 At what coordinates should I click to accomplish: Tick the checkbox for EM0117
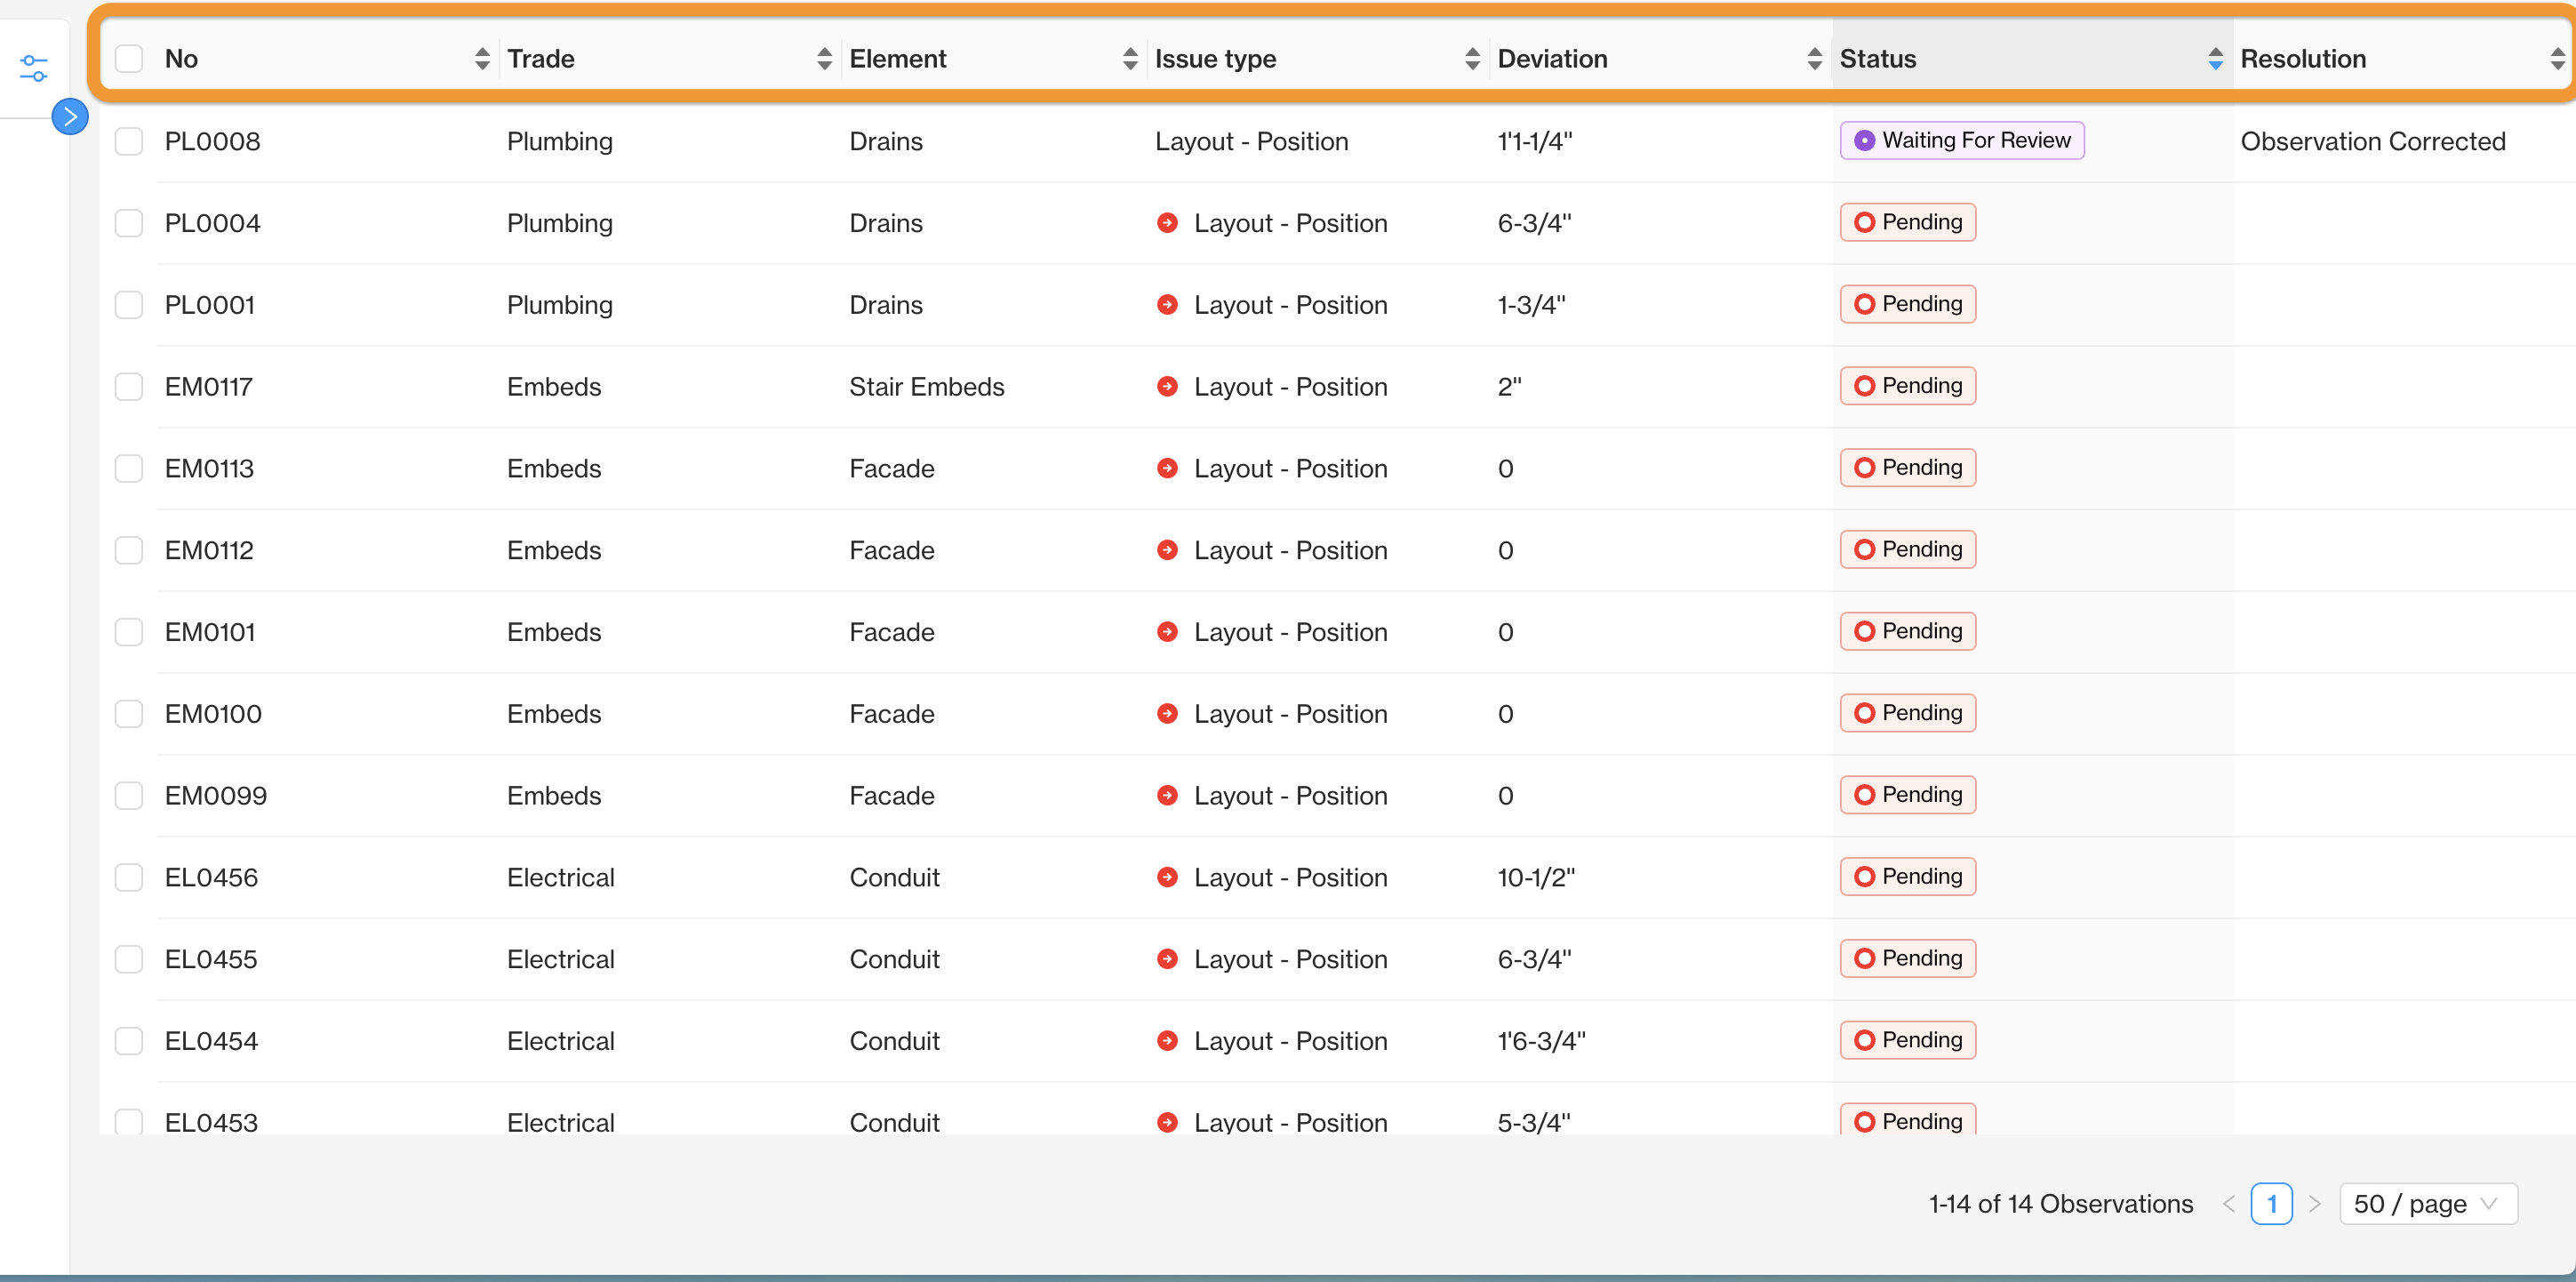[129, 387]
